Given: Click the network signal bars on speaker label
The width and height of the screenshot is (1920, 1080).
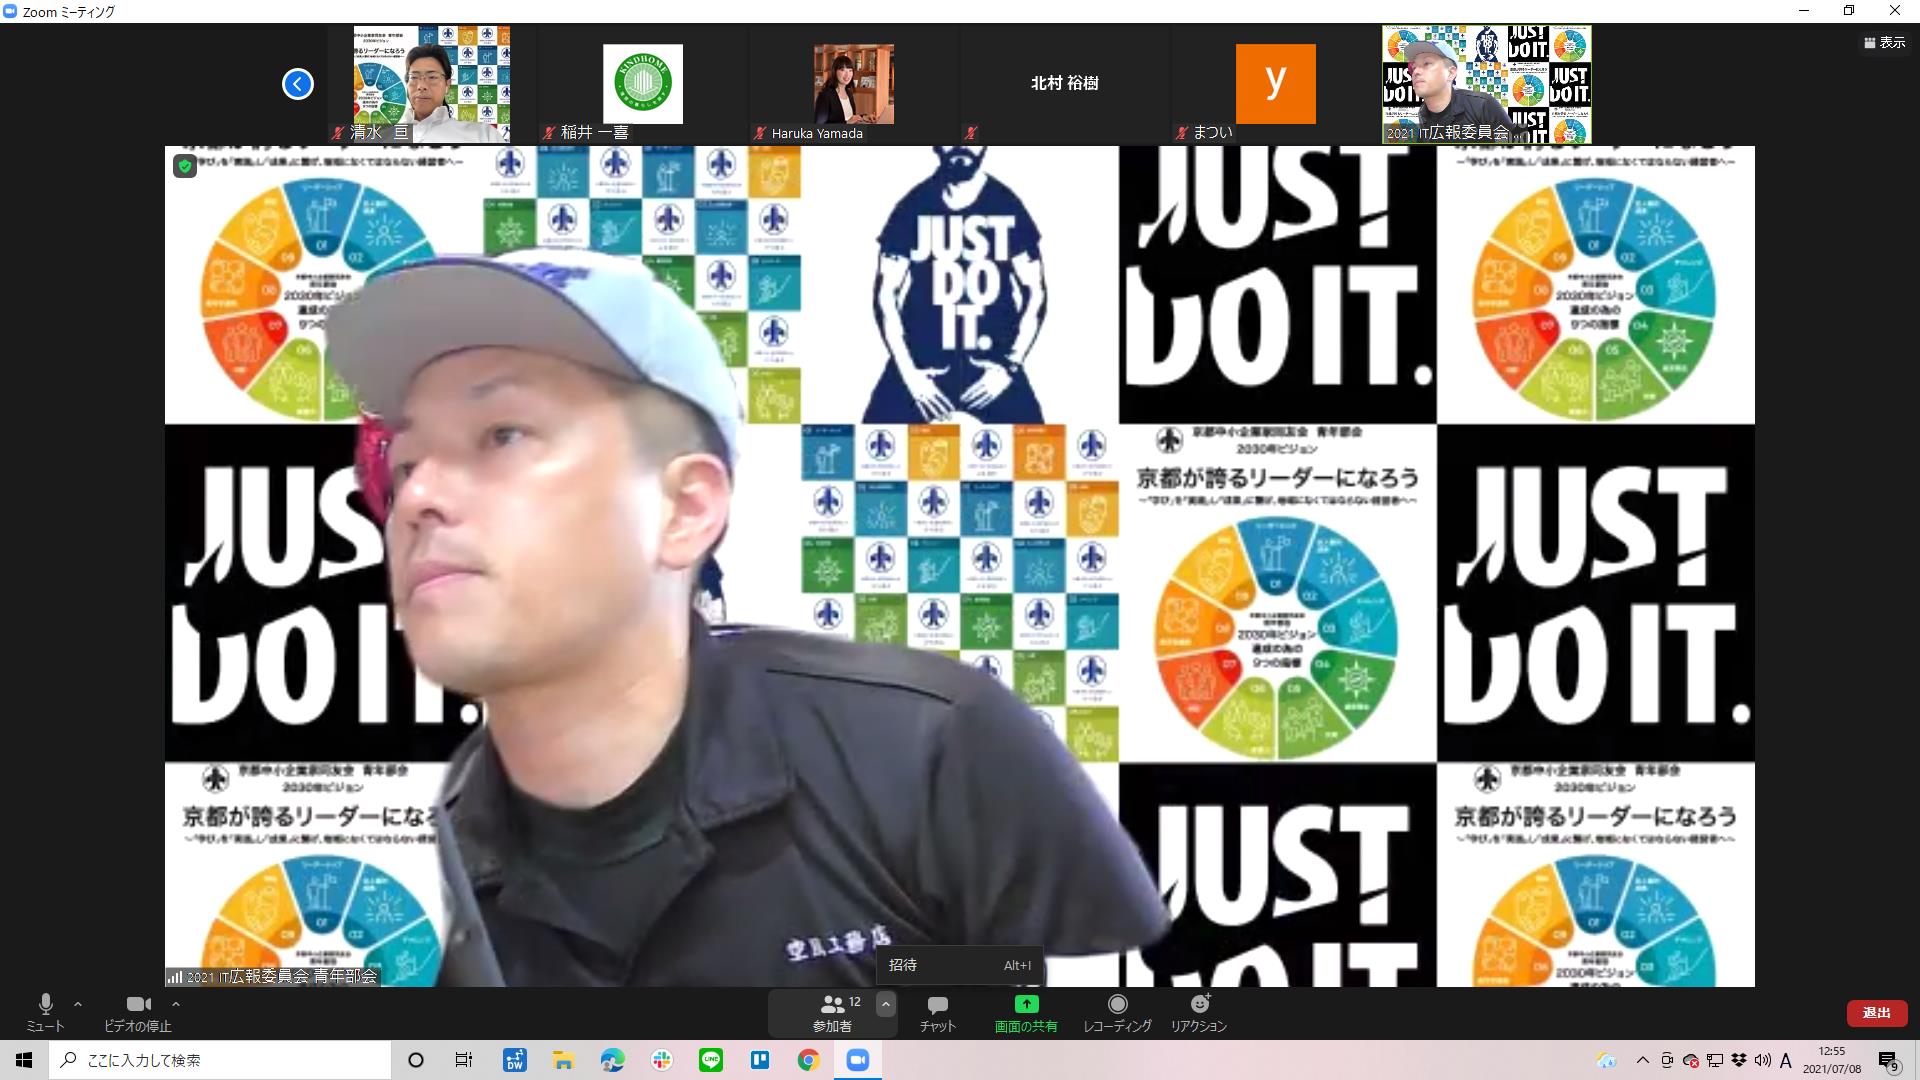Looking at the screenshot, I should (175, 977).
